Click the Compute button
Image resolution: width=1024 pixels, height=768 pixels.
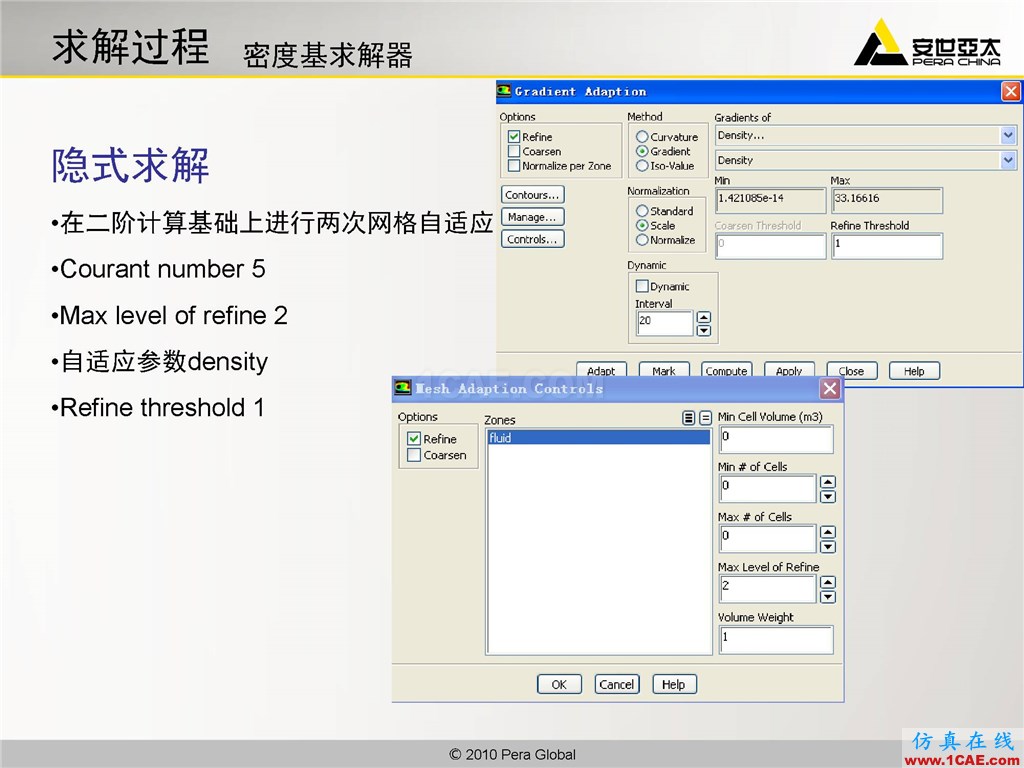(x=726, y=370)
